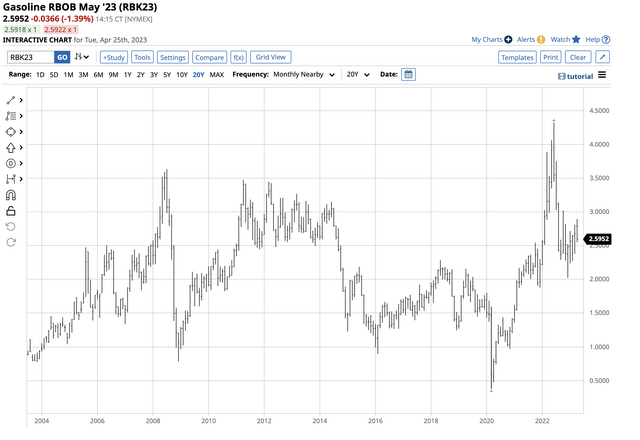Viewport: 640px width, 440px height.
Task: Select the 5D range
Action: 54,75
